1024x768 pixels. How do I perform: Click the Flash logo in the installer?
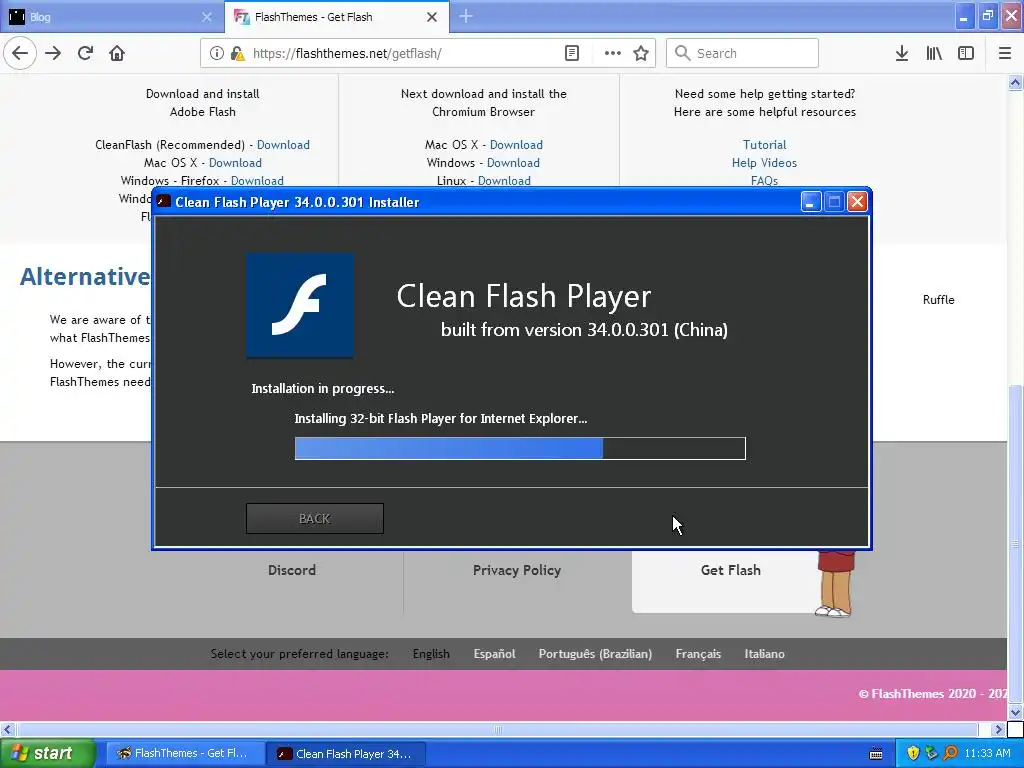click(300, 305)
